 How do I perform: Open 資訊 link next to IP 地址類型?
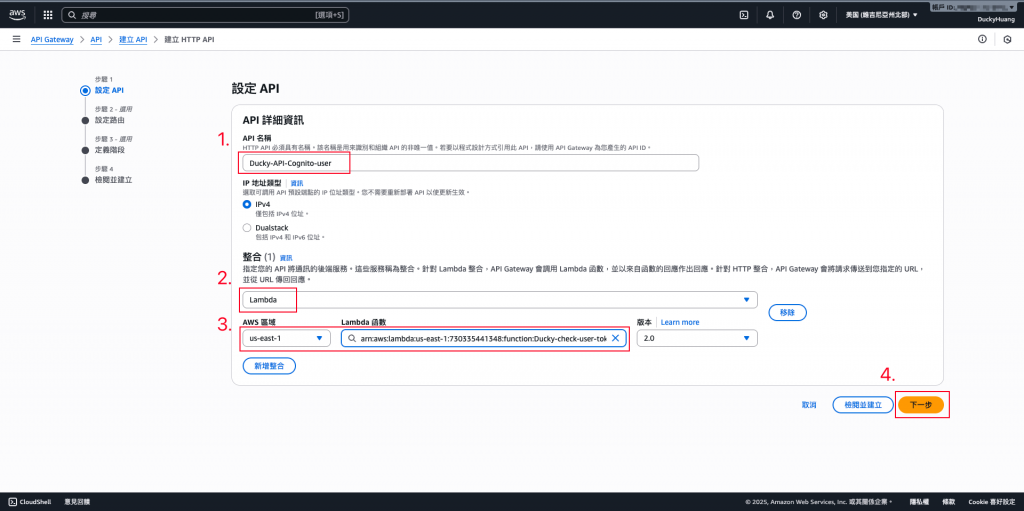tap(296, 184)
